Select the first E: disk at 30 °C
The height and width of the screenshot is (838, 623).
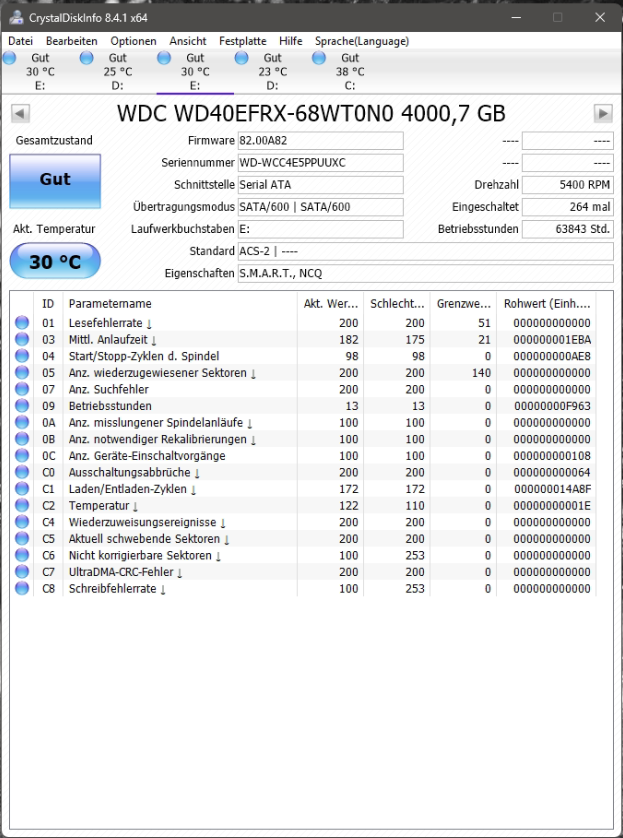pos(40,72)
